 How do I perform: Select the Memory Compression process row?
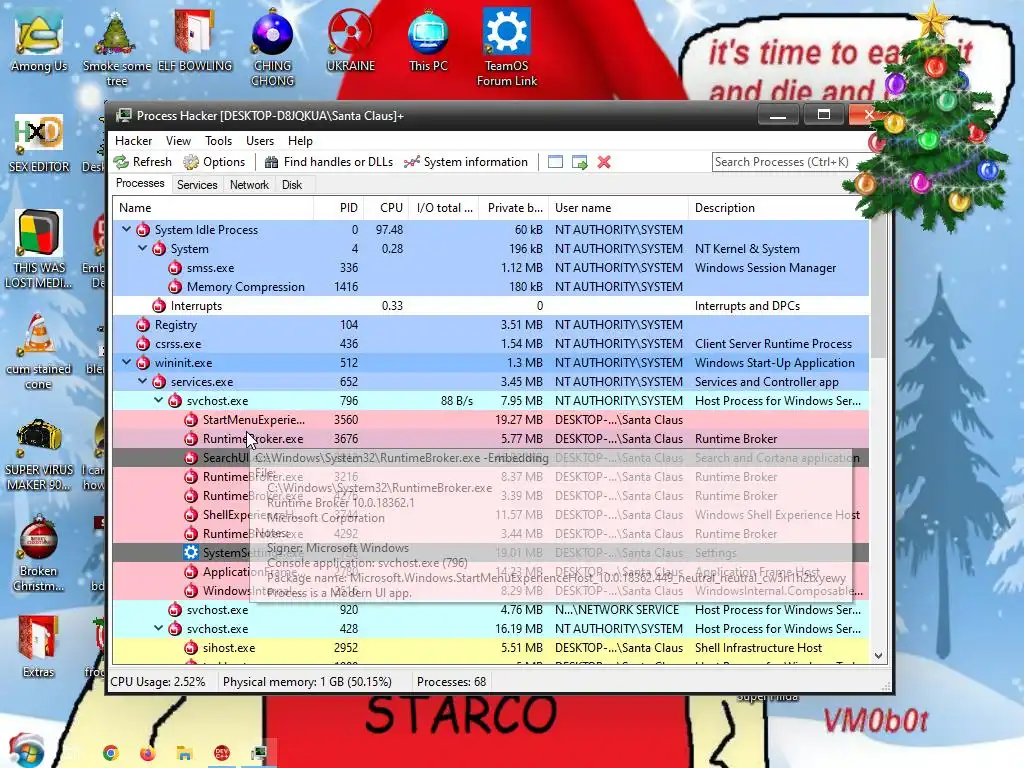tap(491, 287)
